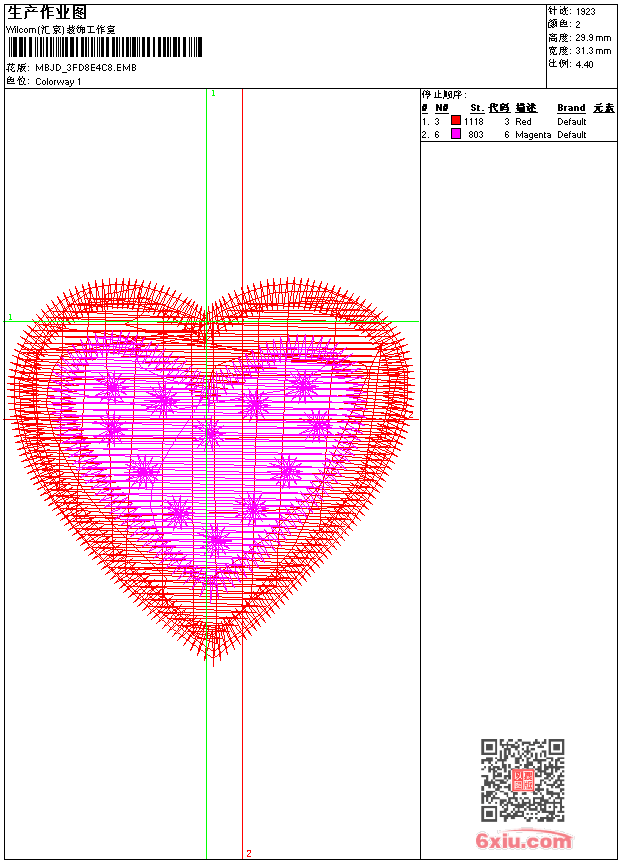This screenshot has height=860, width=620.
Task: Click the Colorway 1 label
Action: [x=58, y=82]
